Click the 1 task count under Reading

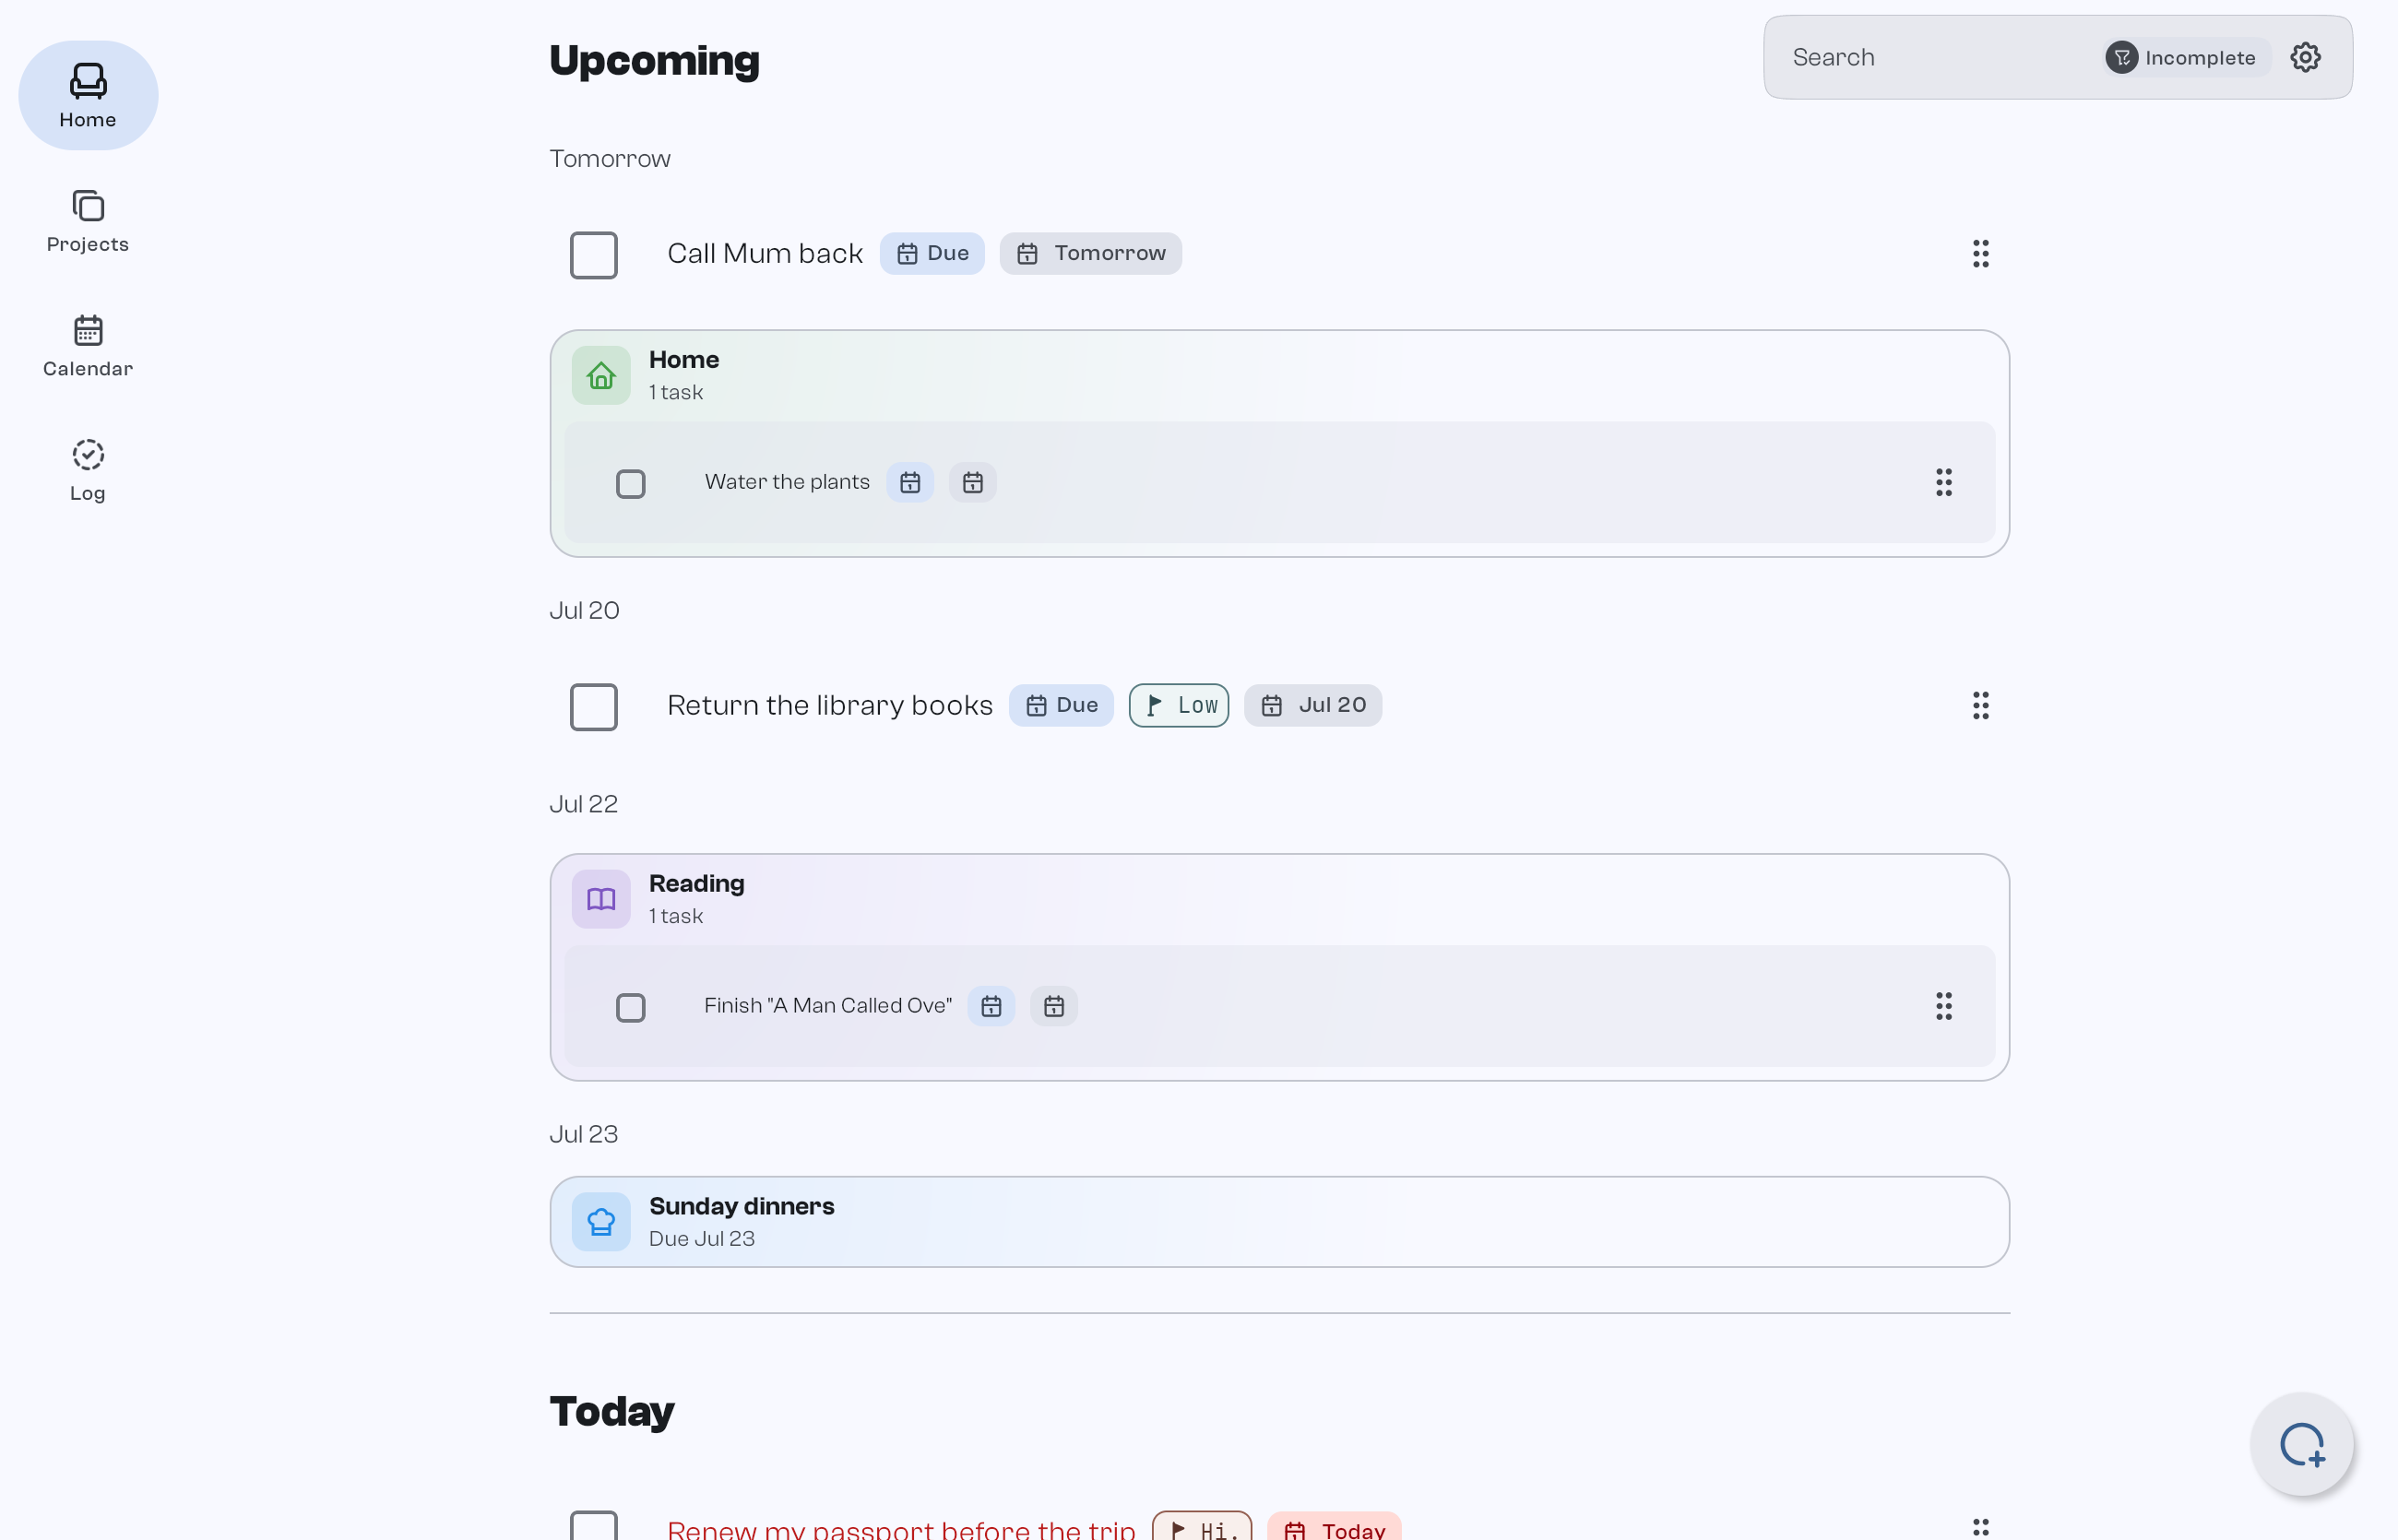click(x=676, y=916)
